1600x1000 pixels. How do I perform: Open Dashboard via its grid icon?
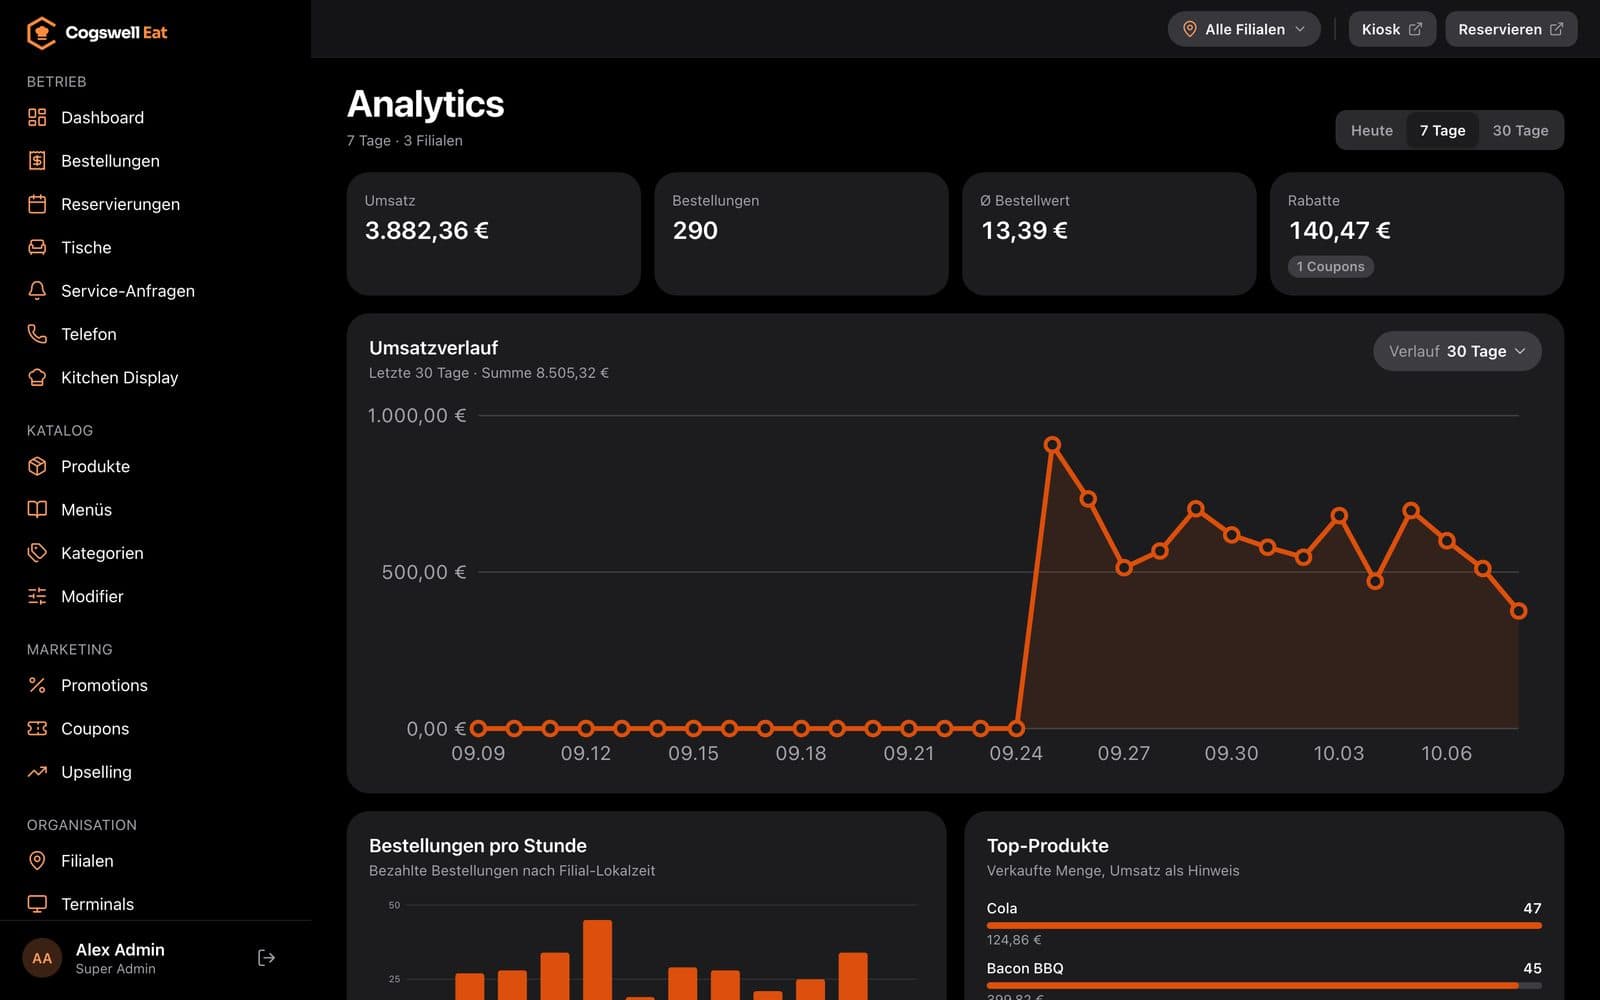pyautogui.click(x=37, y=117)
